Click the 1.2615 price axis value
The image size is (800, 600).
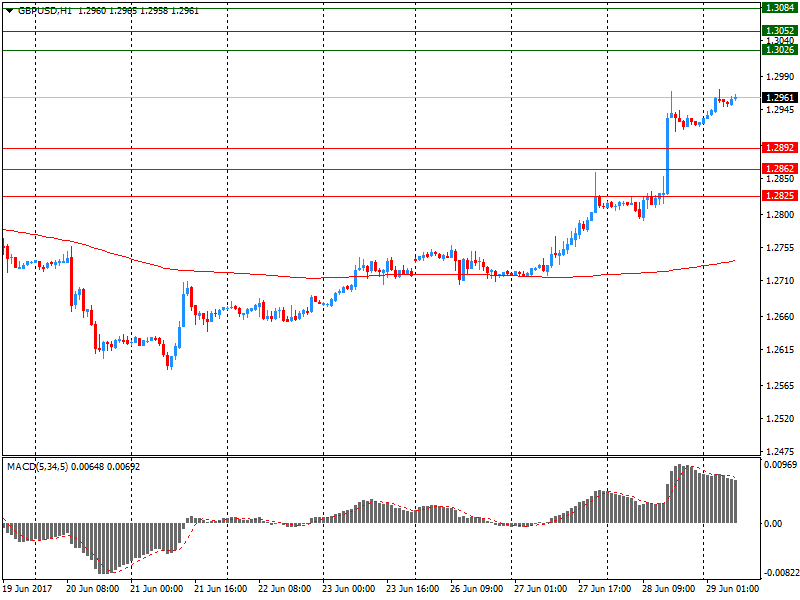tap(780, 350)
